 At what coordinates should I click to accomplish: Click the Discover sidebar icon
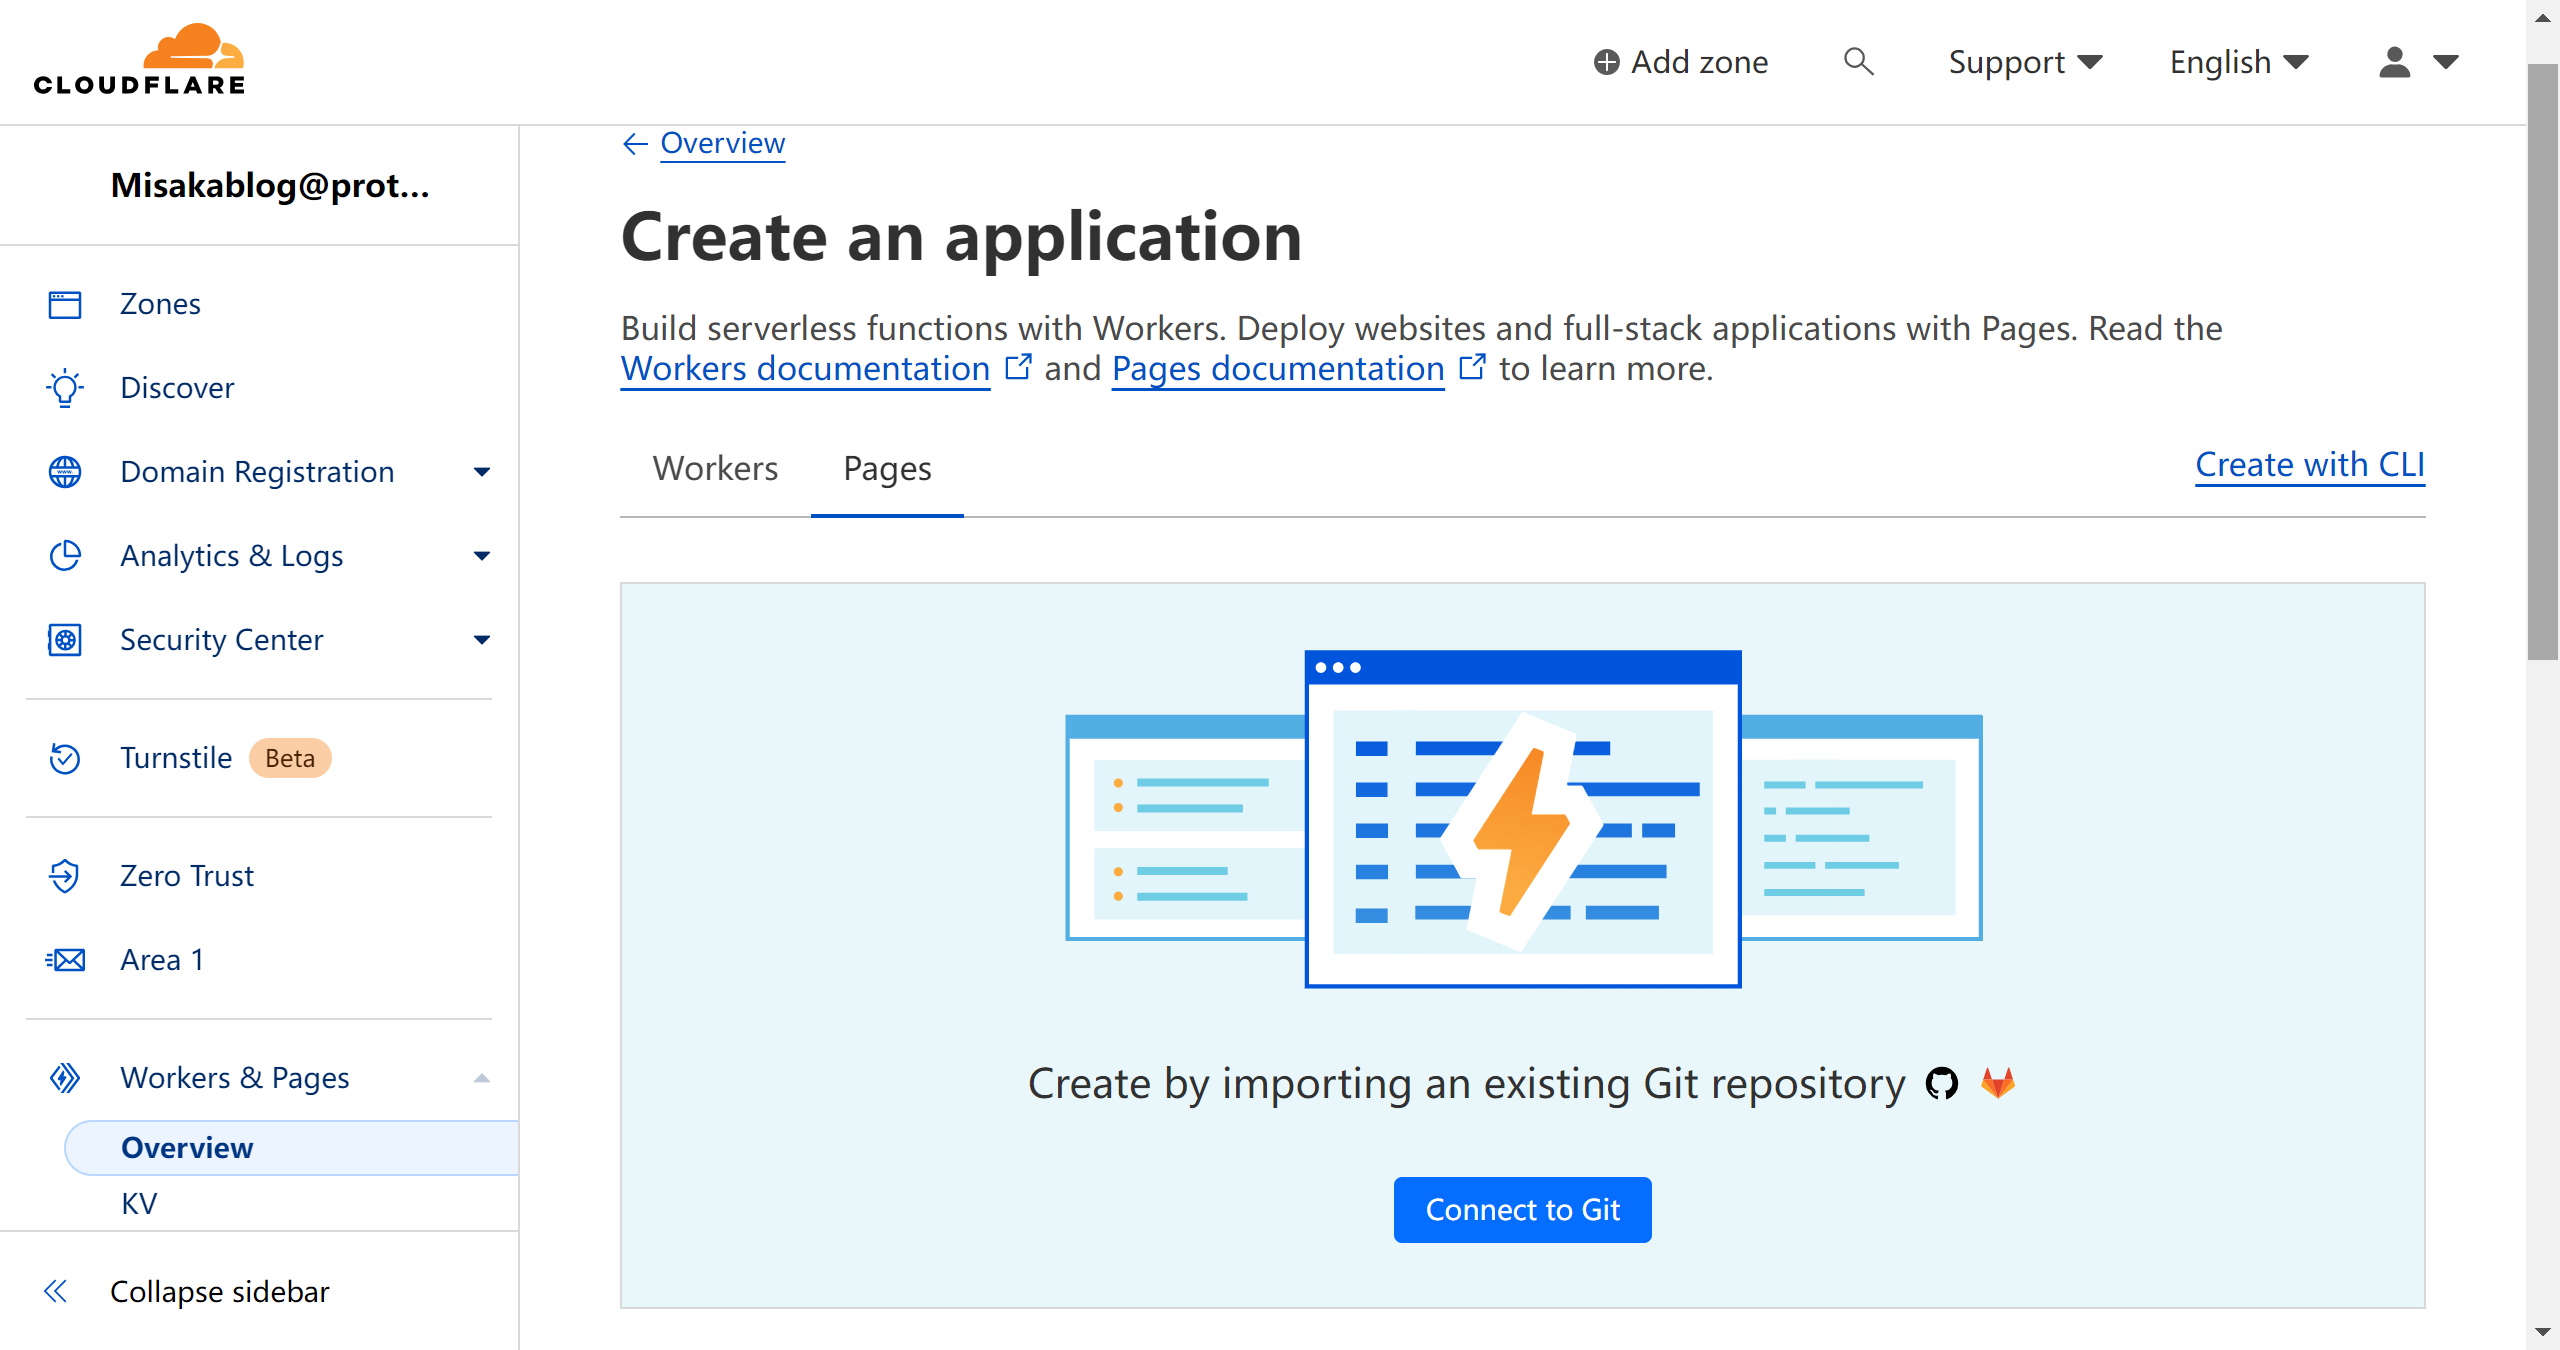[x=68, y=386]
